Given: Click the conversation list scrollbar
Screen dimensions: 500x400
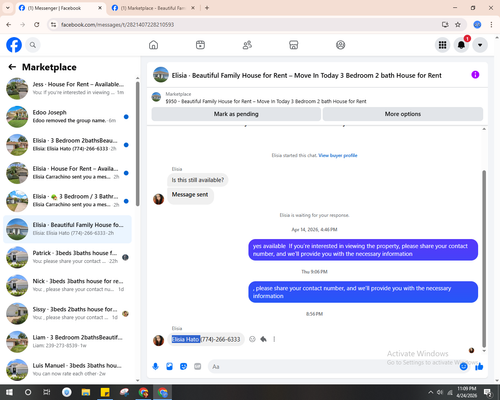Looking at the screenshot, I should coord(137,143).
